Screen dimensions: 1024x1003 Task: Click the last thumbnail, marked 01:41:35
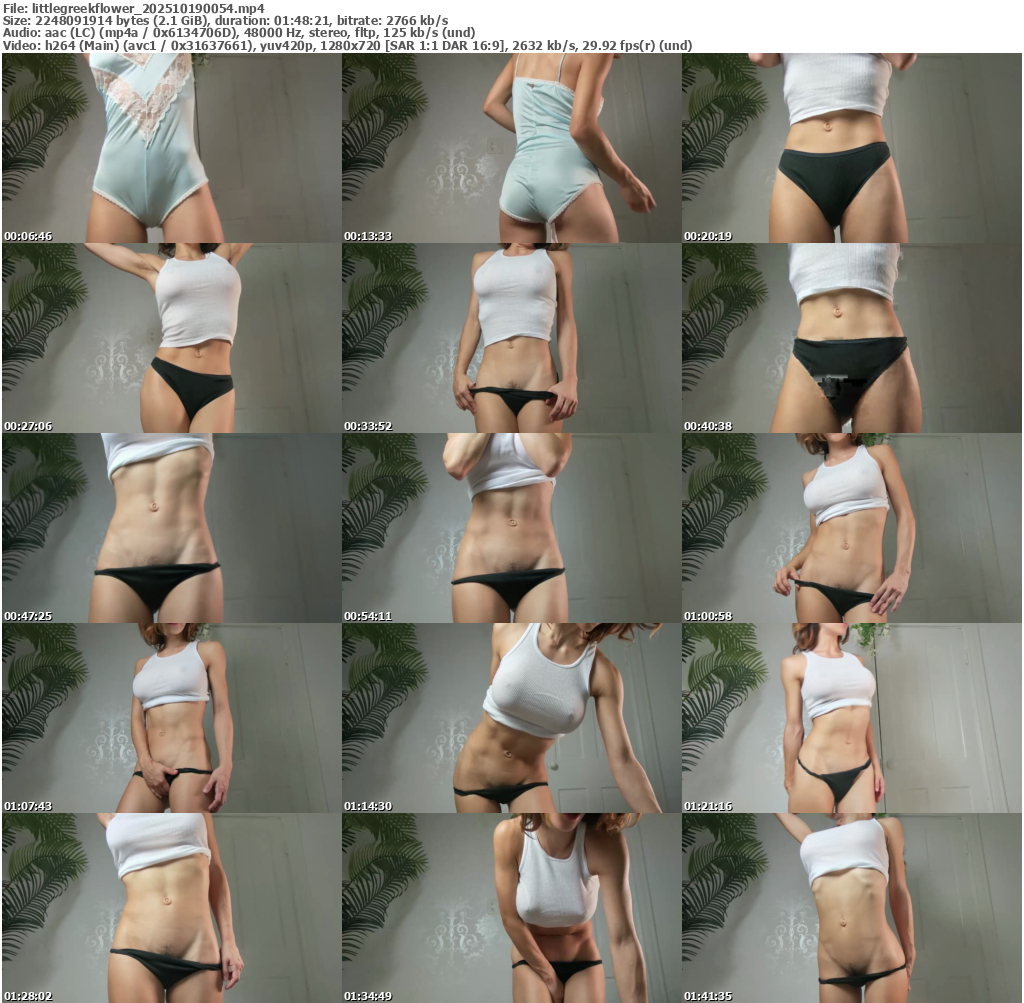(x=851, y=908)
